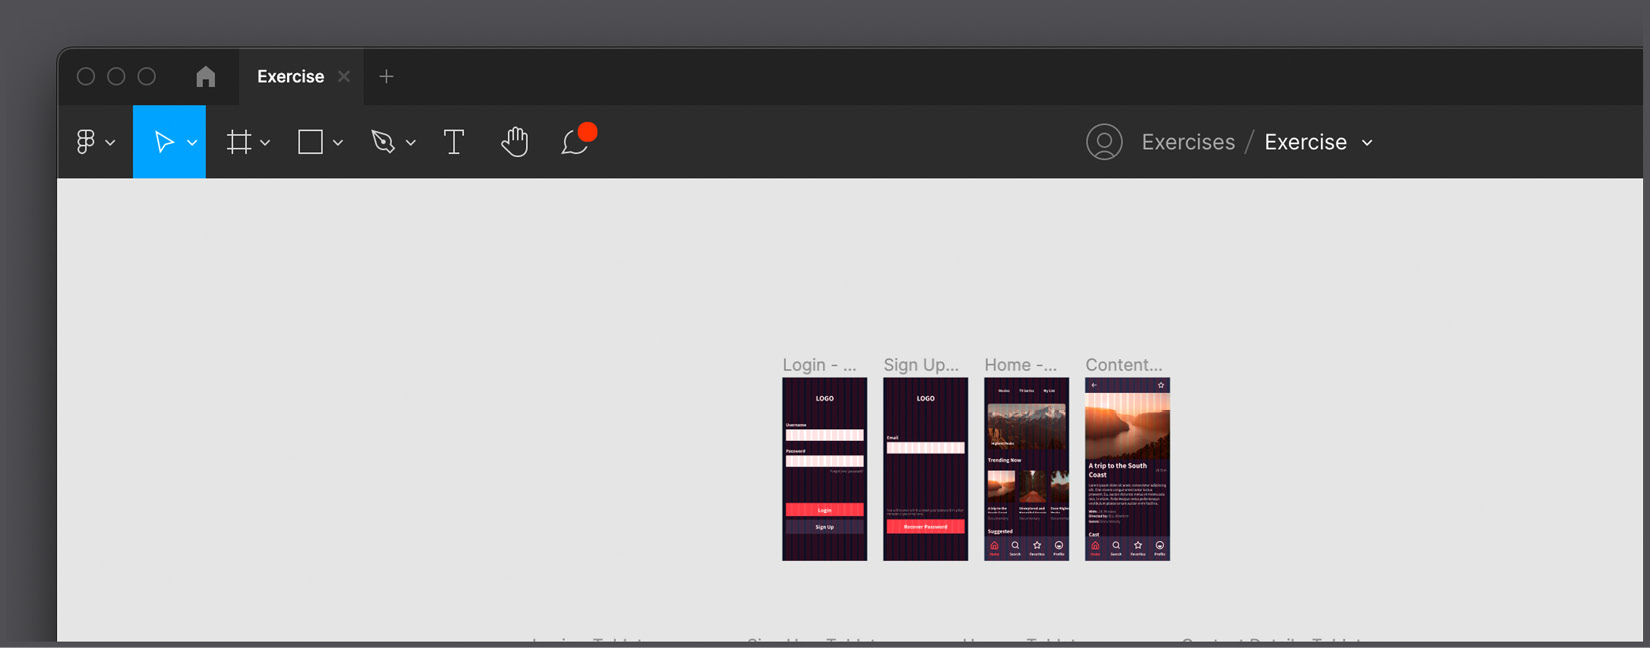Open the Figma main menu icon
Image resolution: width=1650 pixels, height=648 pixels.
coord(86,142)
